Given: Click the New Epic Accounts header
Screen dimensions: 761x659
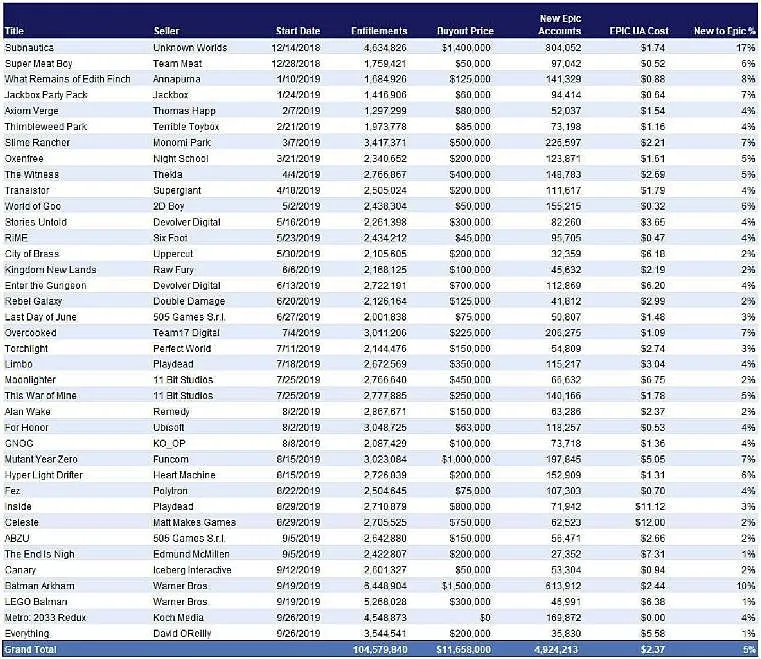Looking at the screenshot, I should click(x=560, y=25).
